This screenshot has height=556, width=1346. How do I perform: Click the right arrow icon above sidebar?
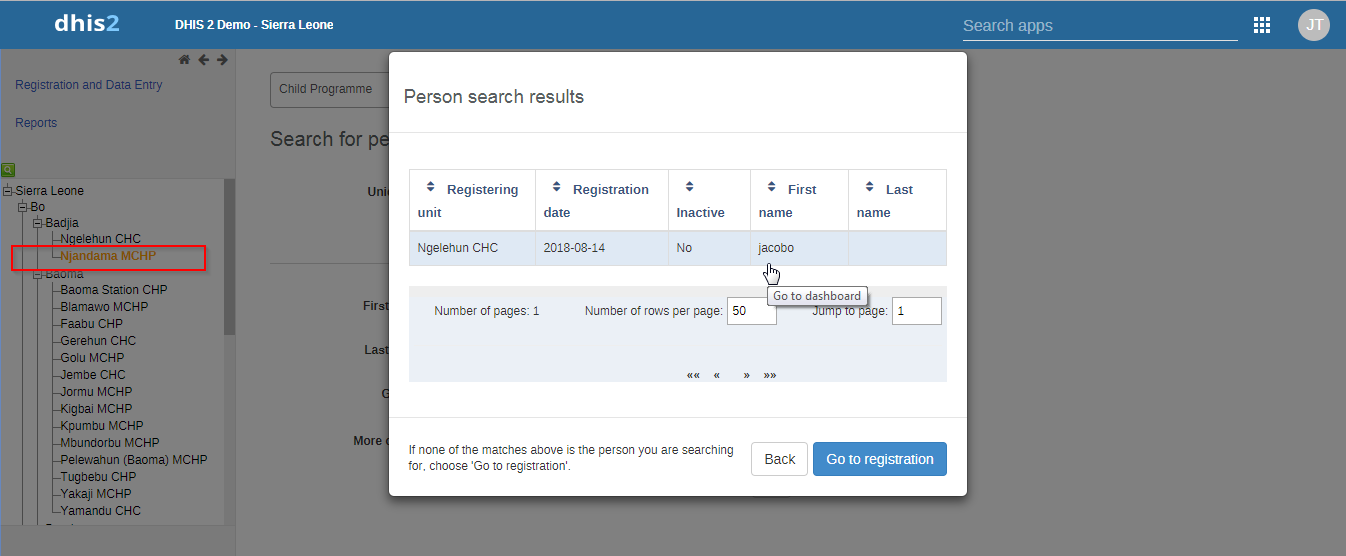tap(222, 60)
